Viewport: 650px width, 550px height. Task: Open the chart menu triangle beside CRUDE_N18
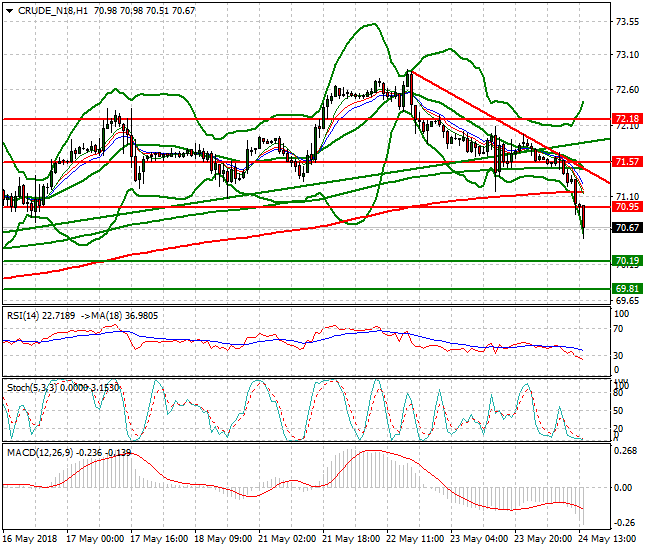9,11
